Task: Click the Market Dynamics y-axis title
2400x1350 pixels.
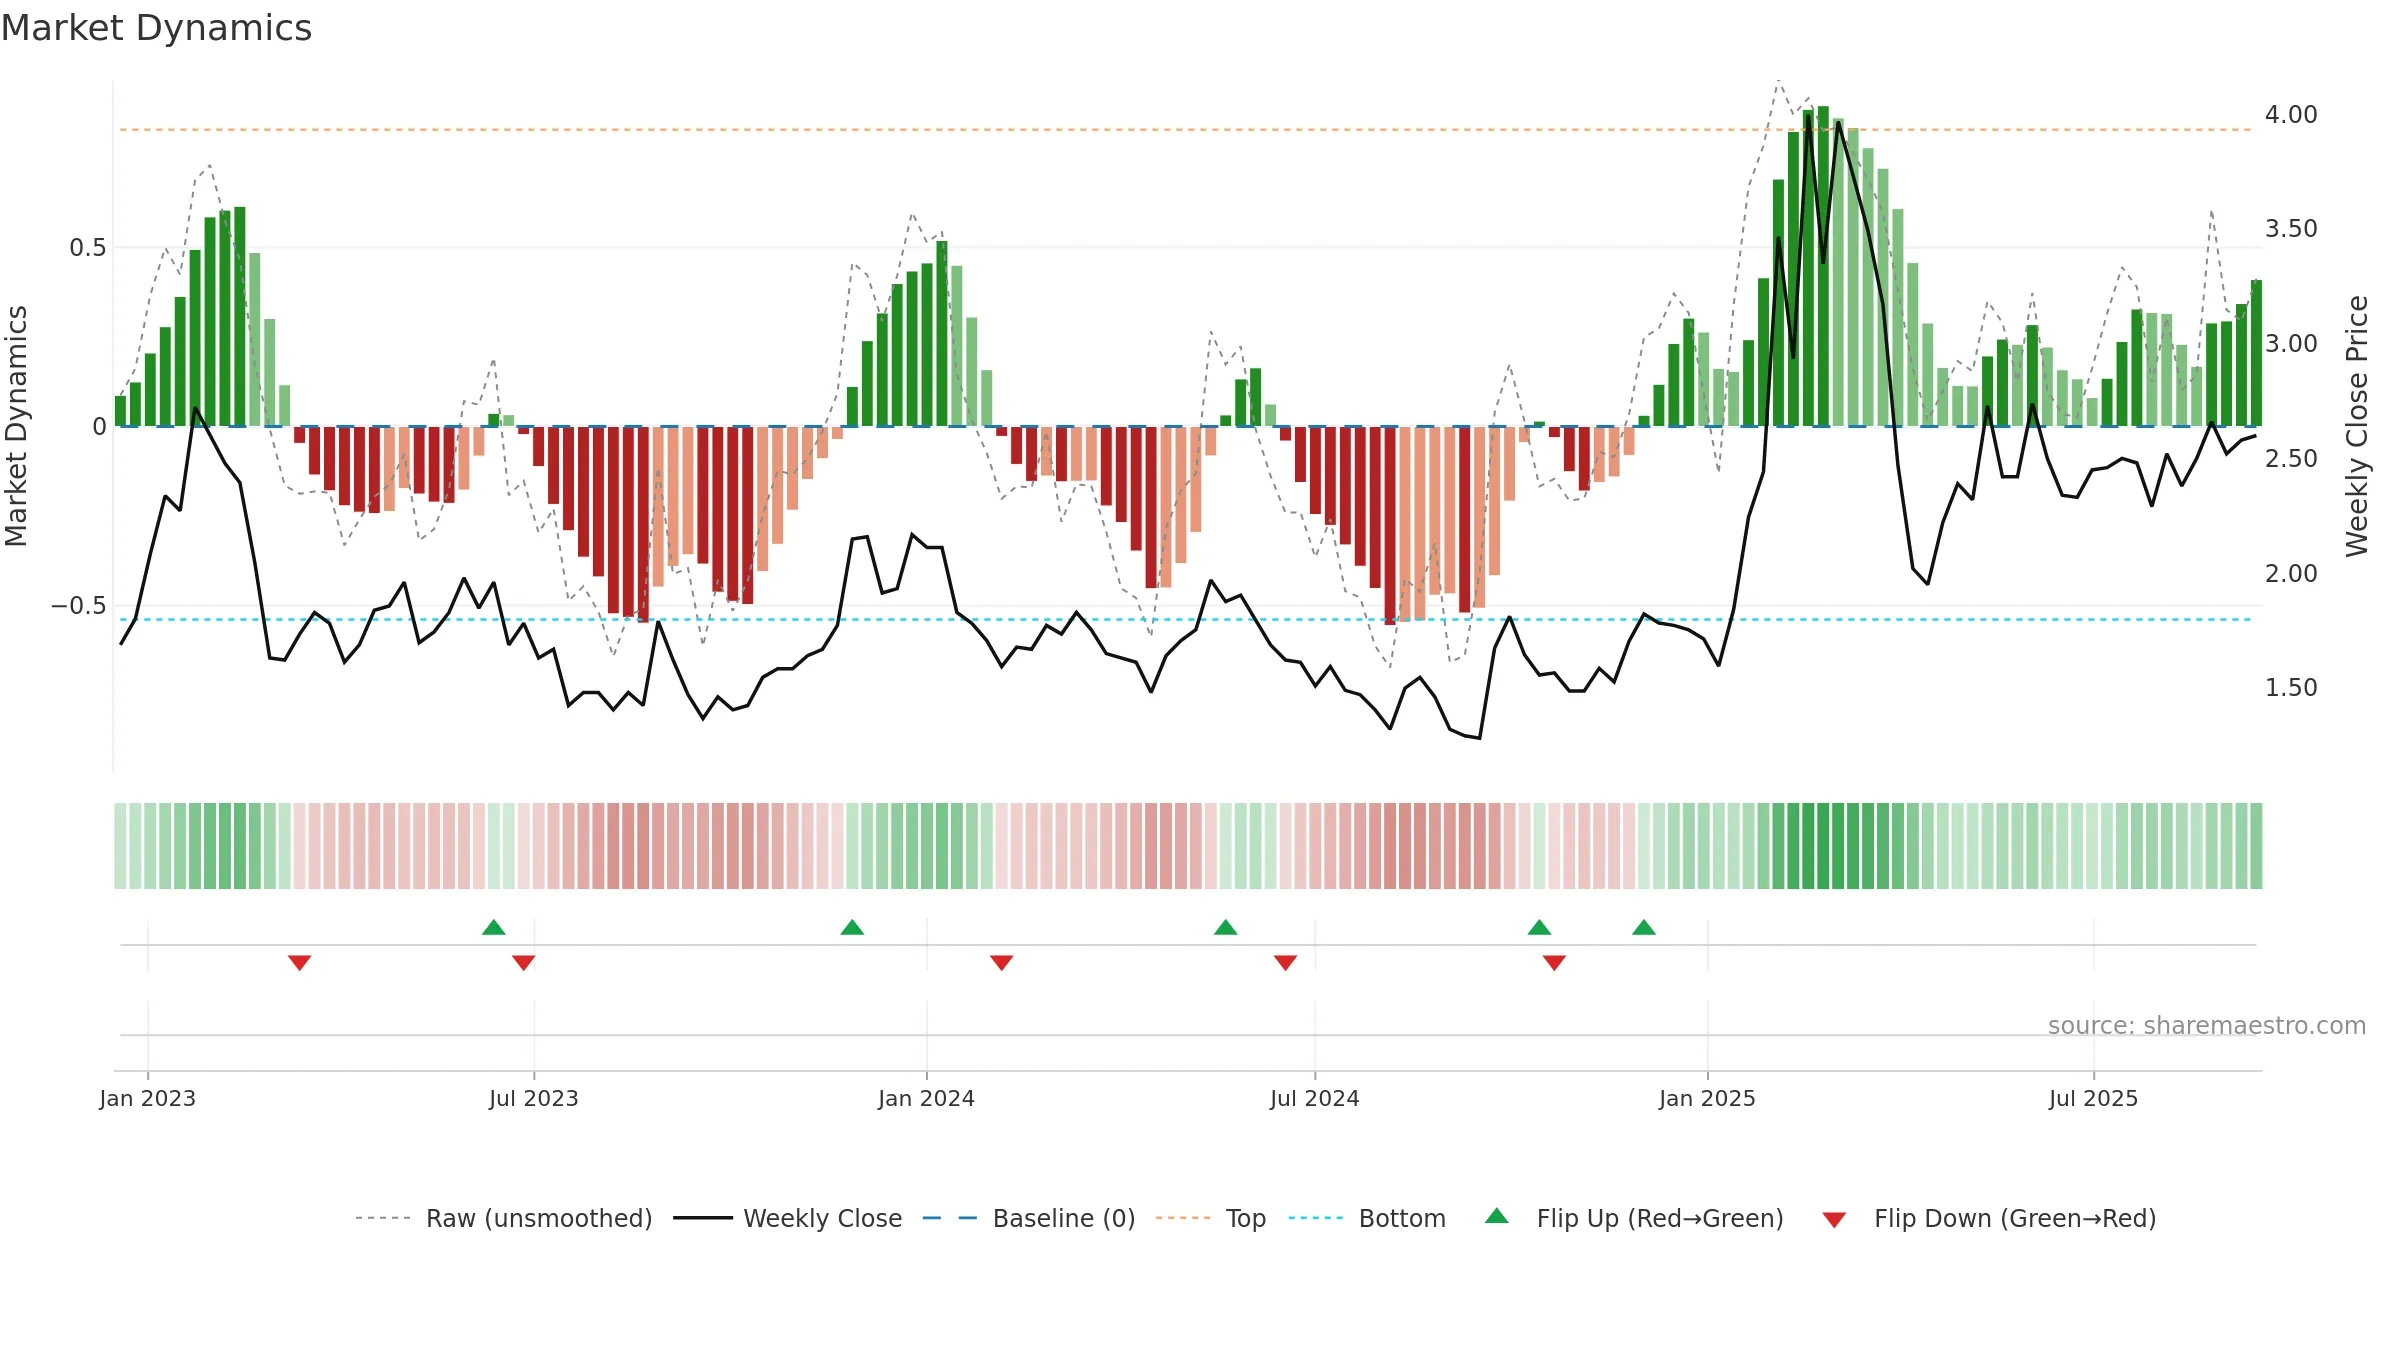Action: click(16, 426)
